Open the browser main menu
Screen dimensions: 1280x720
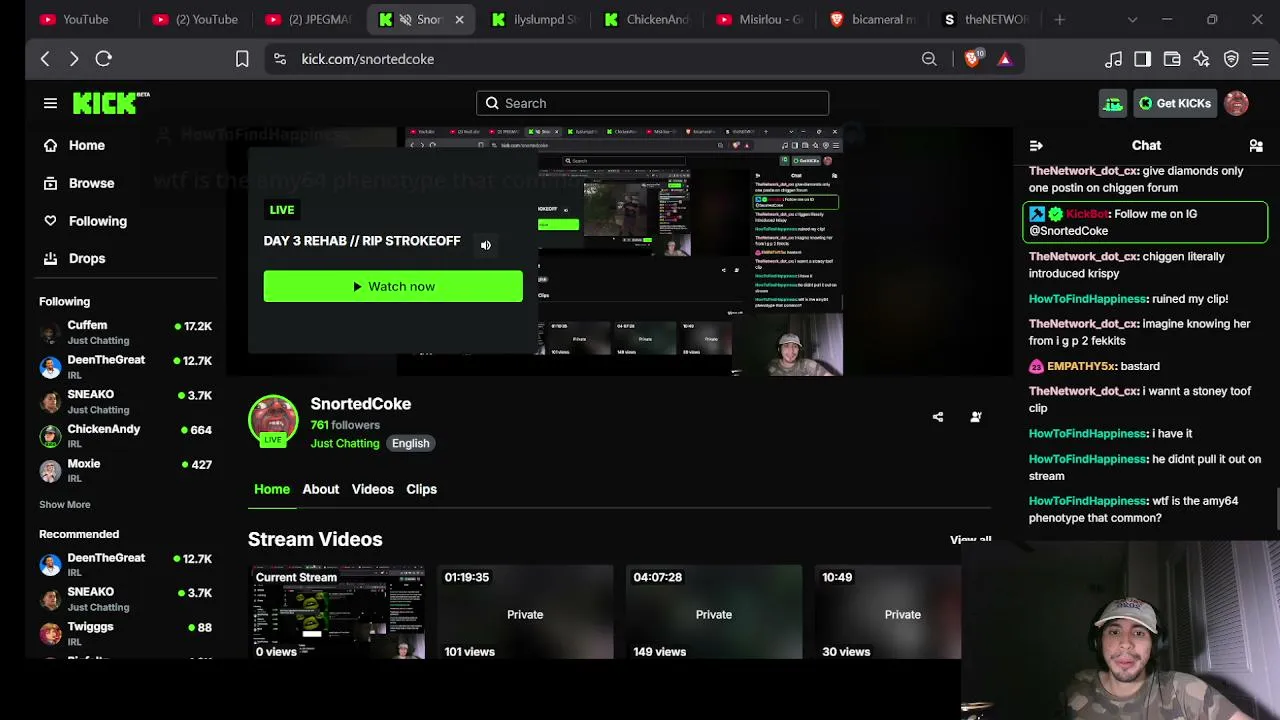pyautogui.click(x=1260, y=59)
